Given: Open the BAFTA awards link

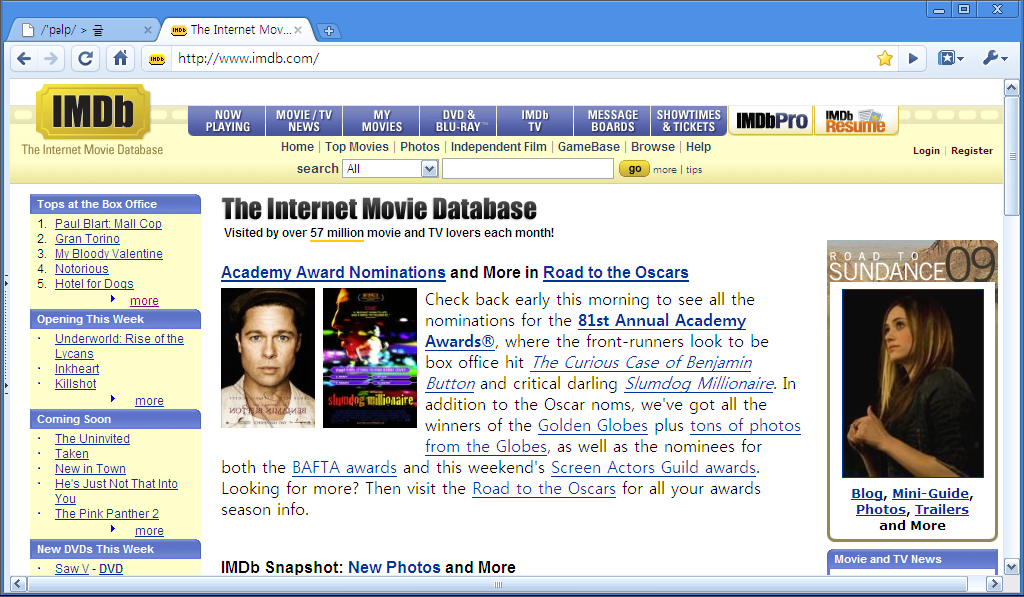Looking at the screenshot, I should pos(344,468).
